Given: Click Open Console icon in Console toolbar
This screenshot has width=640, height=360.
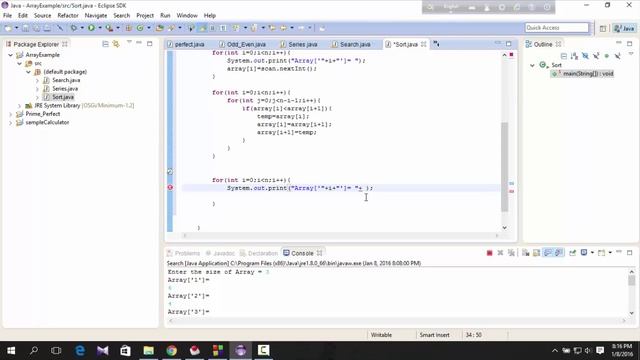Looking at the screenshot, I should click(601, 253).
